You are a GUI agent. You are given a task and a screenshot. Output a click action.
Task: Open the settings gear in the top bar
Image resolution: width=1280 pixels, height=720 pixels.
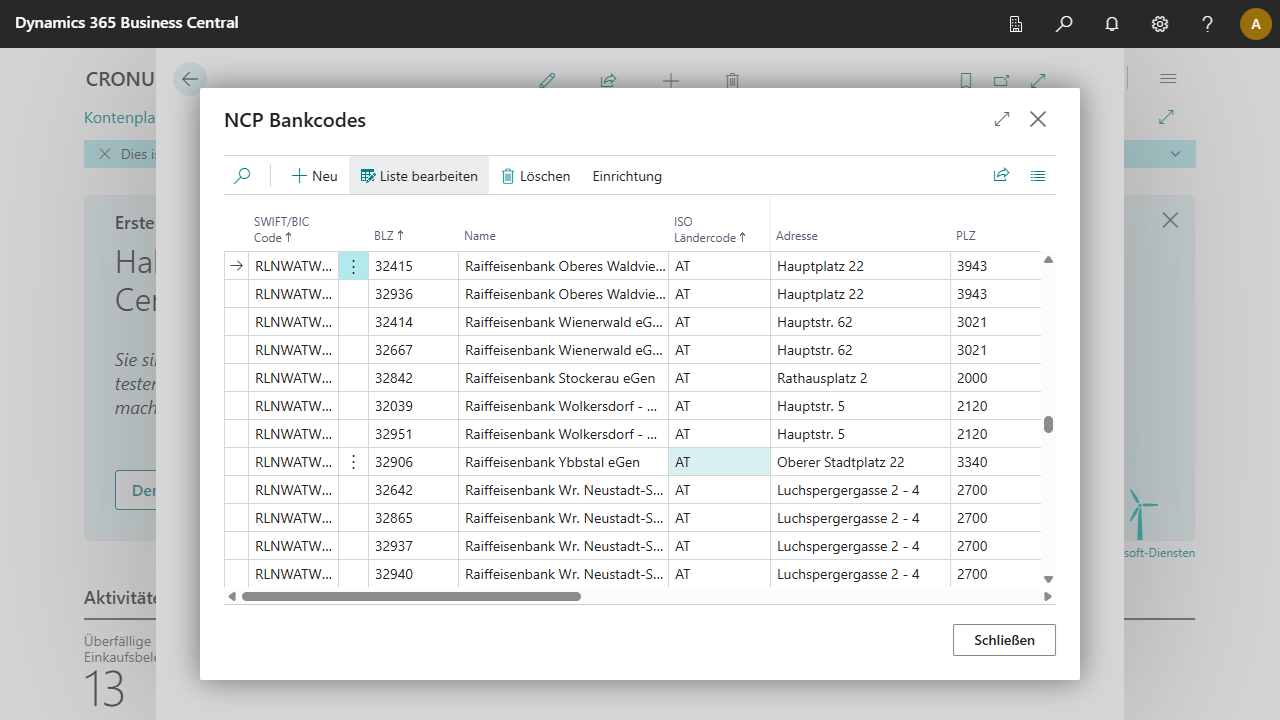pyautogui.click(x=1160, y=24)
